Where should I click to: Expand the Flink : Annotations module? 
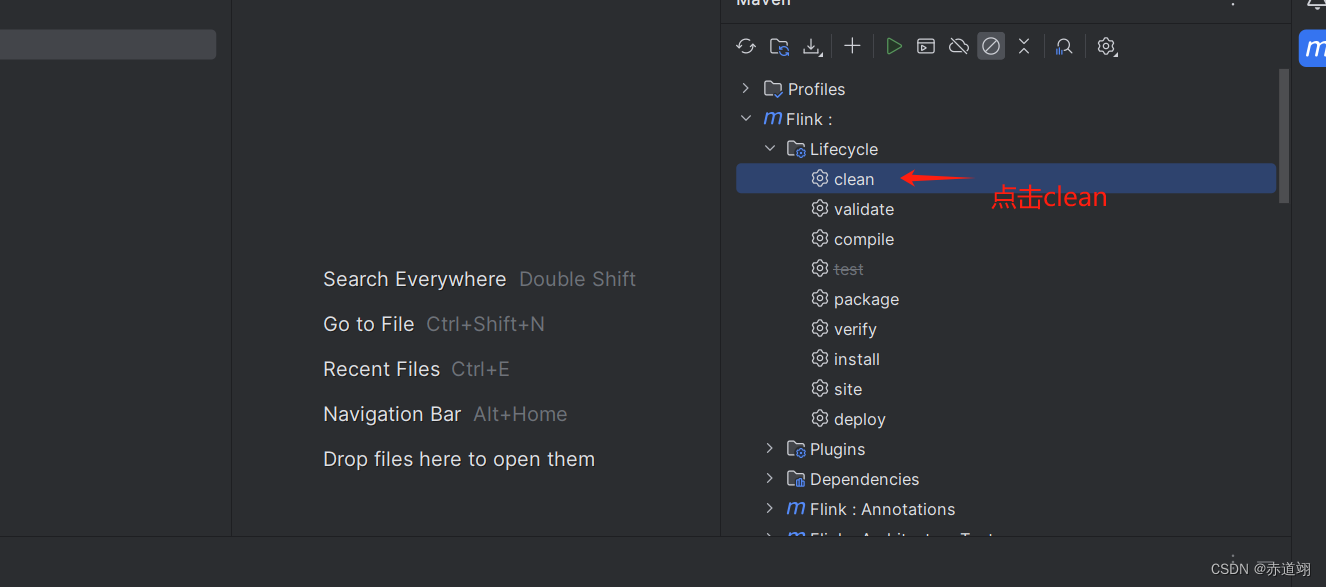point(770,509)
